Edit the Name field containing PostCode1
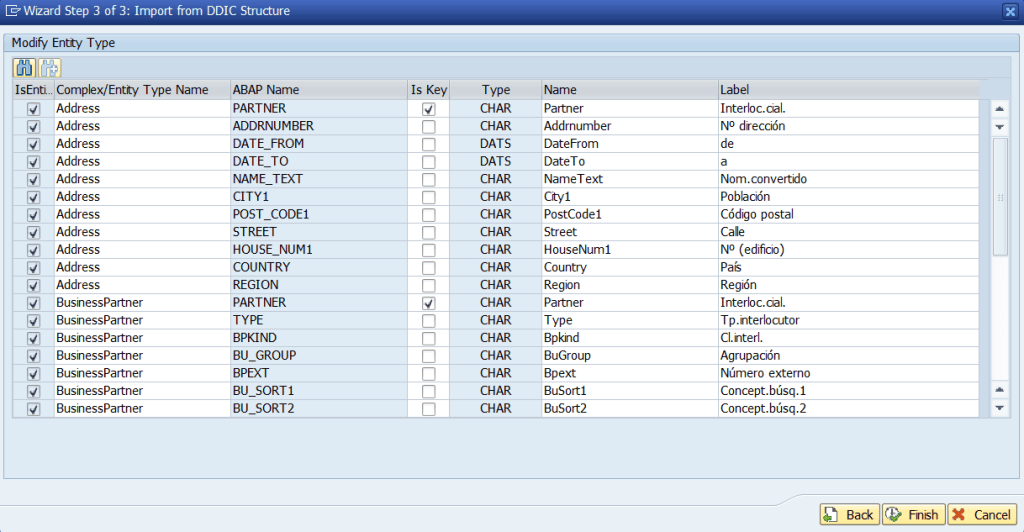1024x532 pixels. 628,215
